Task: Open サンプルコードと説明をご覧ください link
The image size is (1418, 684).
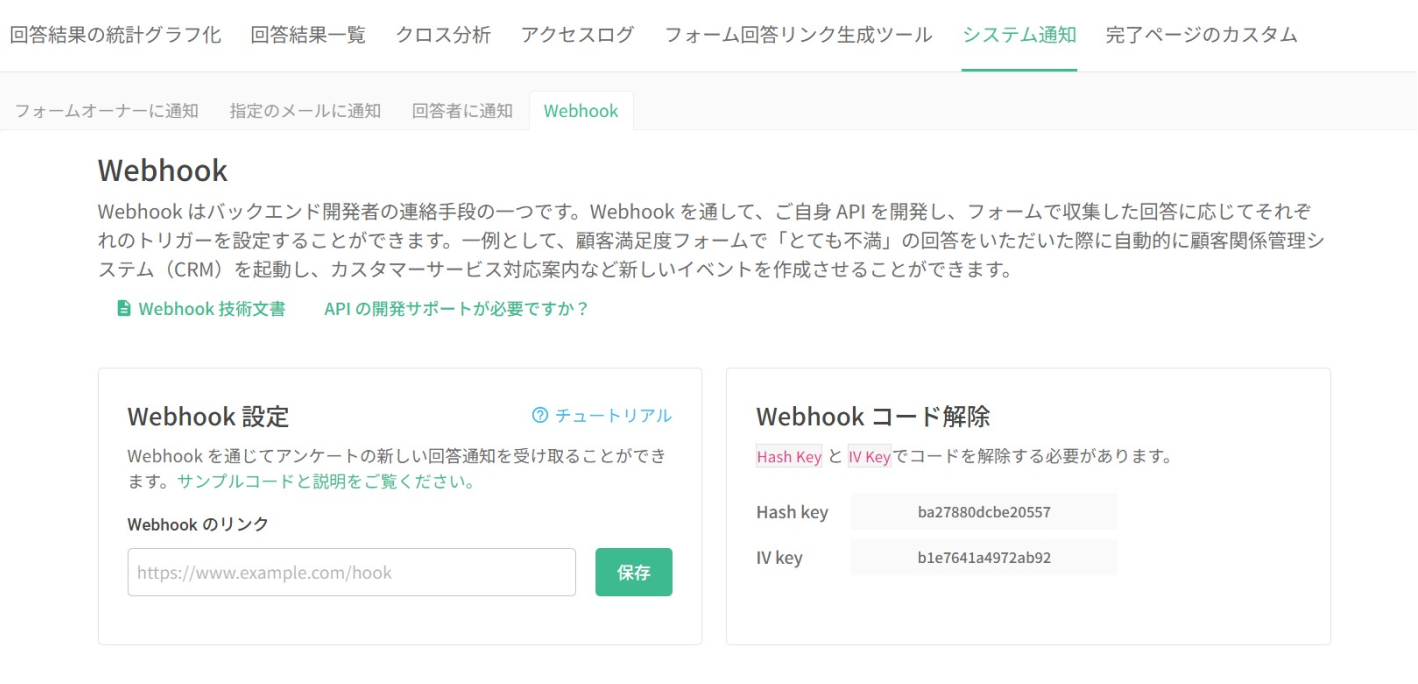Action: [325, 482]
